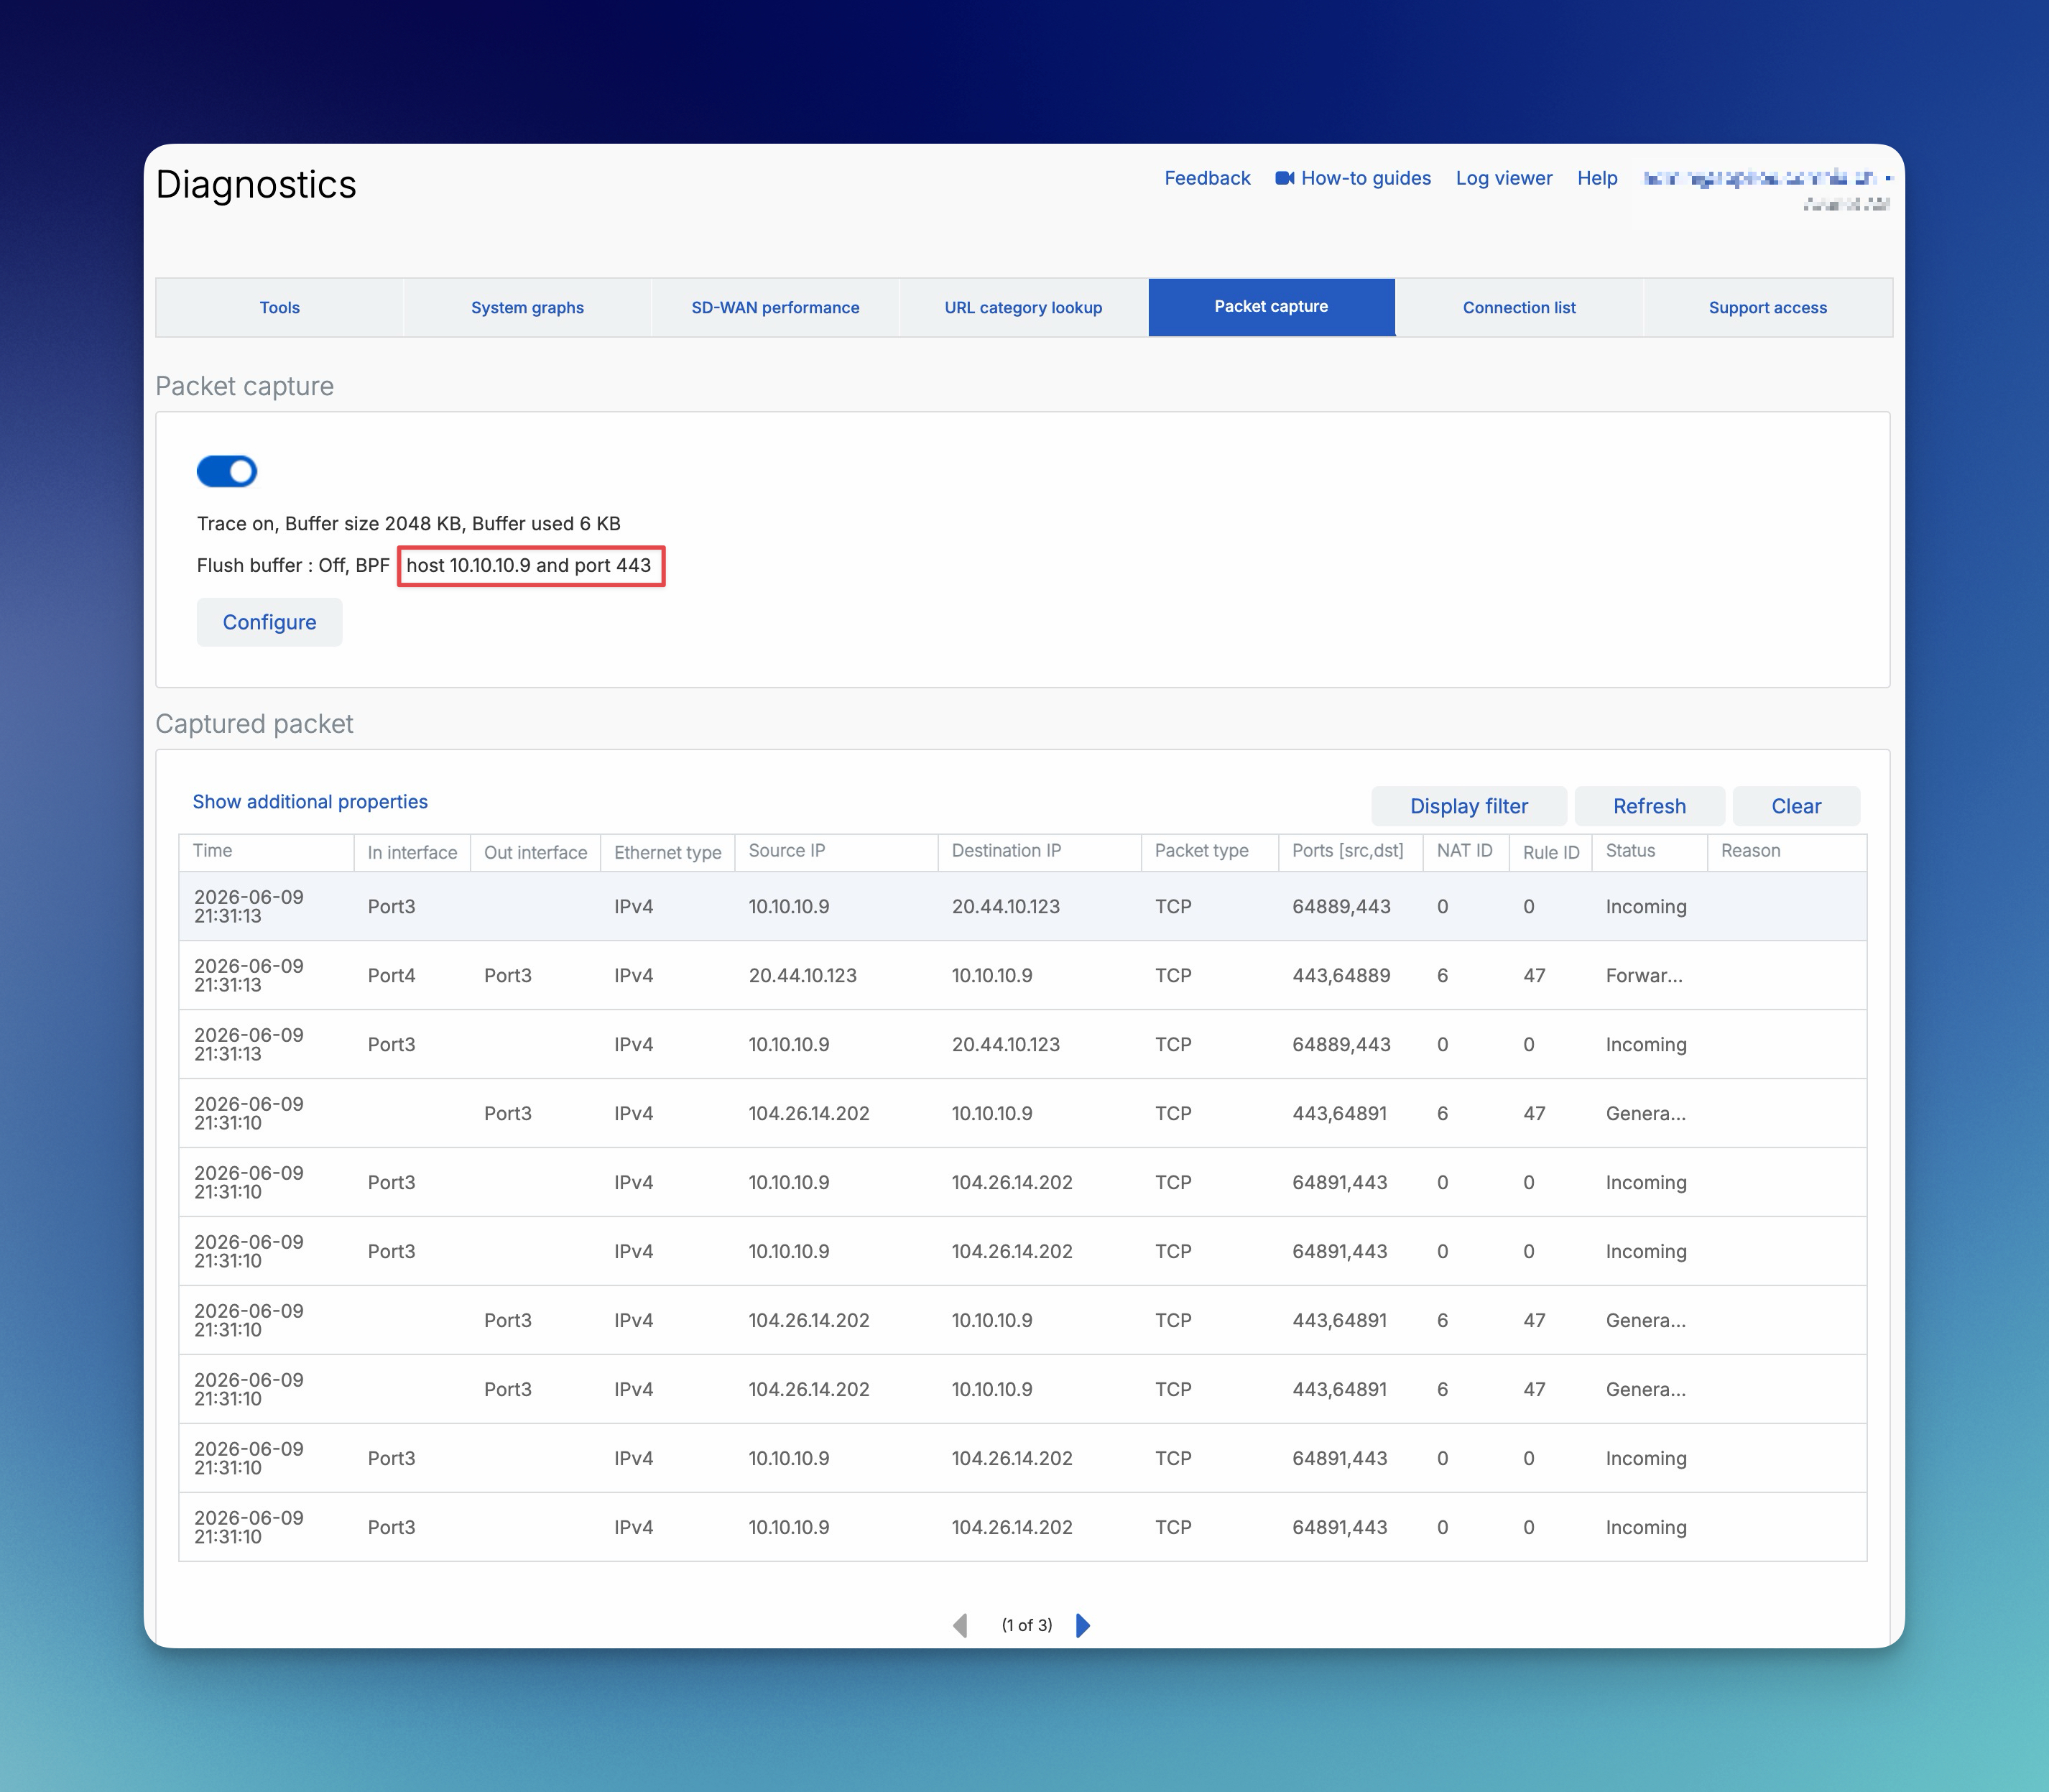Click the Destination IP column header
Viewport: 2049px width, 1792px height.
click(x=1039, y=851)
